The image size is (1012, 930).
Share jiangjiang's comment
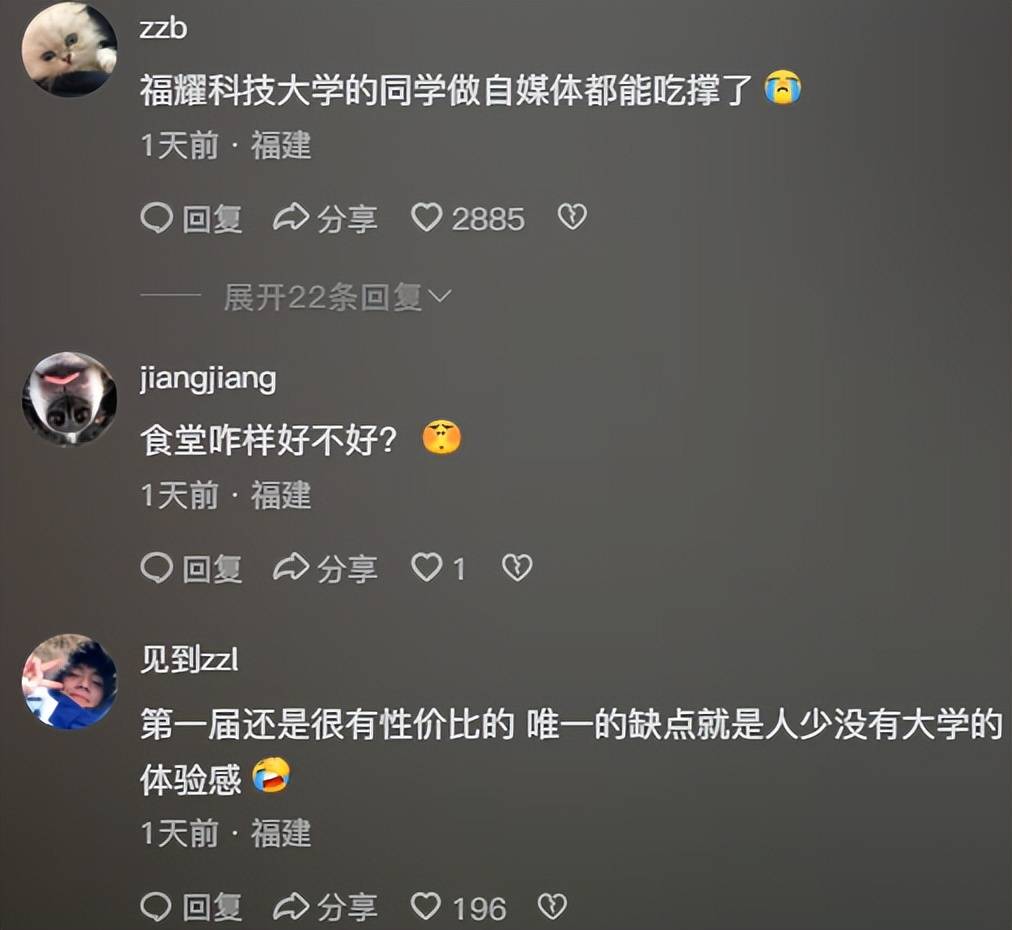[325, 569]
